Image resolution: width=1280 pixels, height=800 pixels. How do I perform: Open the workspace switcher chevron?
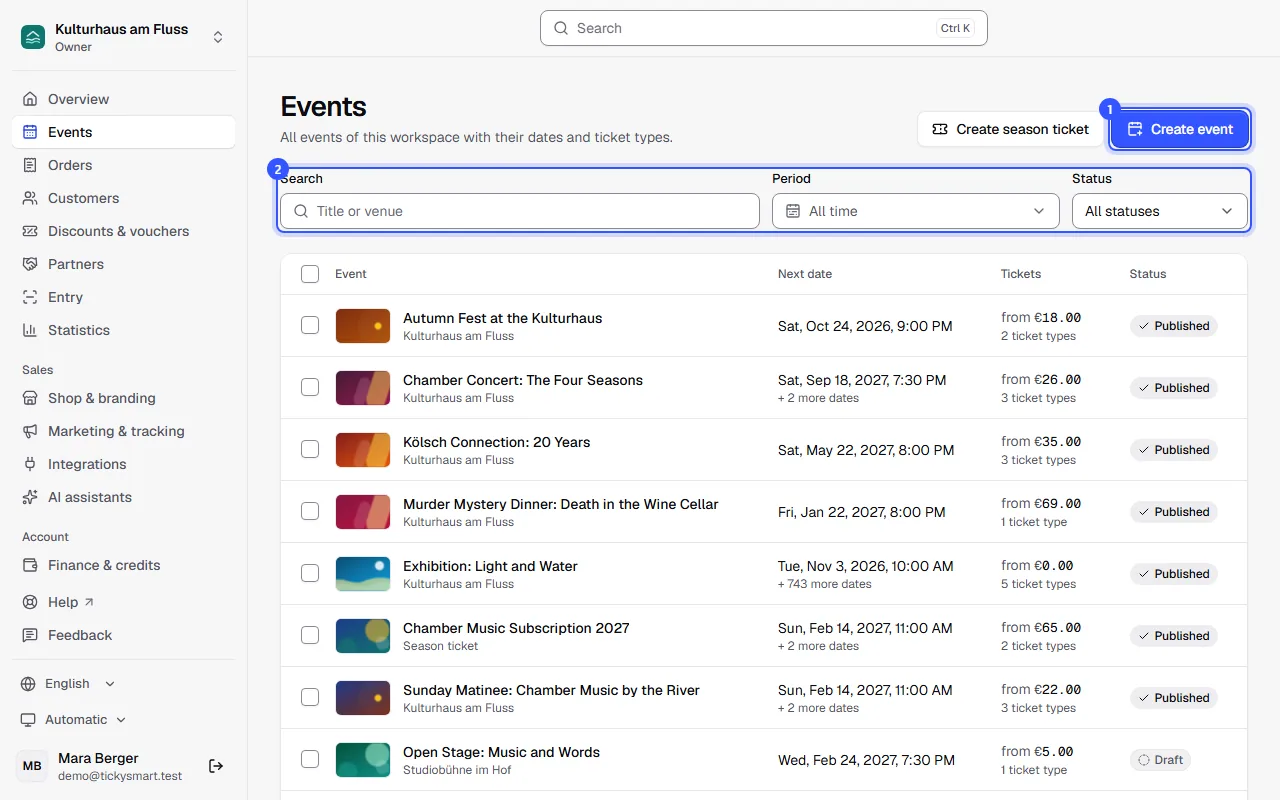[218, 37]
